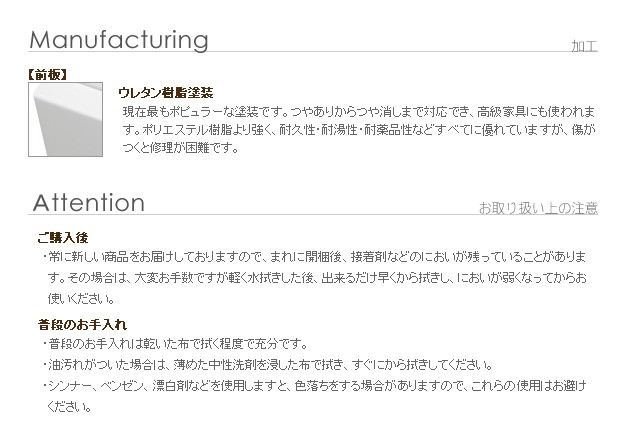
Task: Click the divider line under the Attention heading
Action: point(312,216)
